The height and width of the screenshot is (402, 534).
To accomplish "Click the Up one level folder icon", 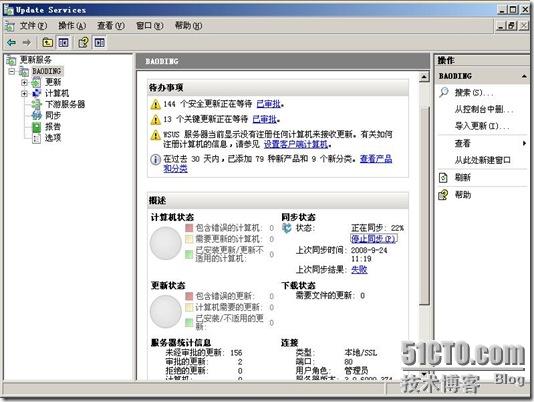I will point(47,43).
